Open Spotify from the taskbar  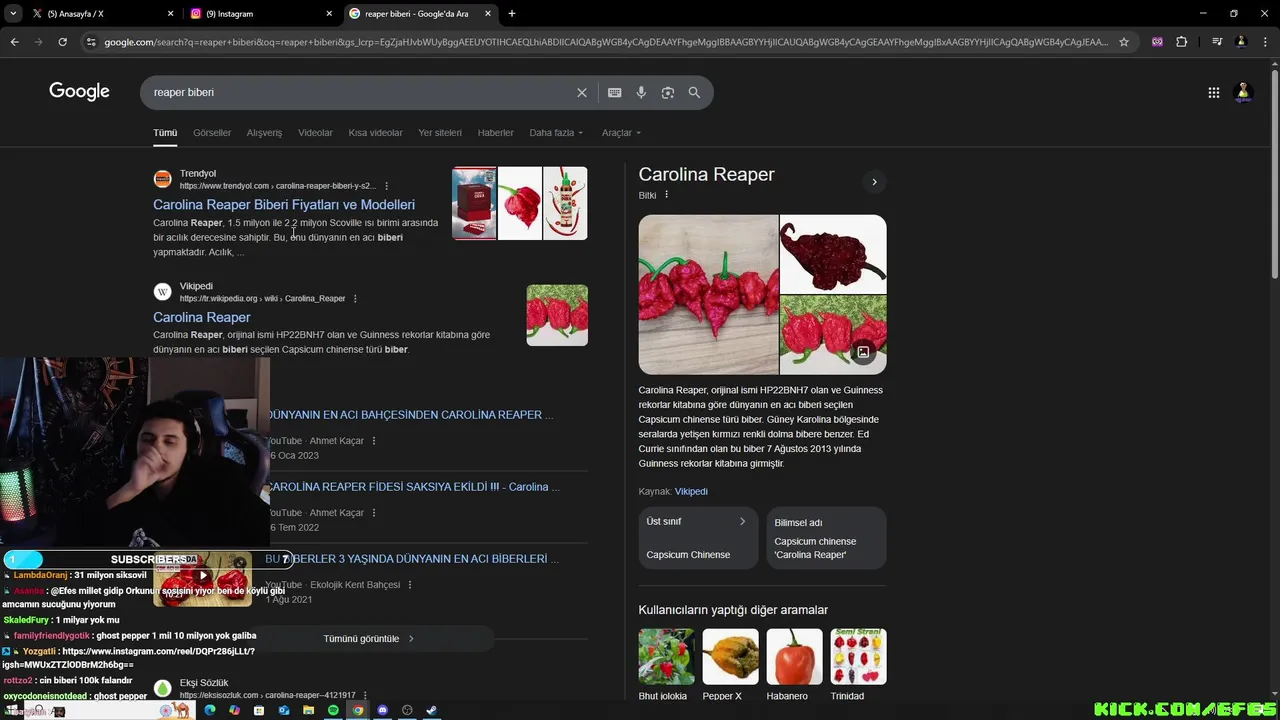pos(333,710)
